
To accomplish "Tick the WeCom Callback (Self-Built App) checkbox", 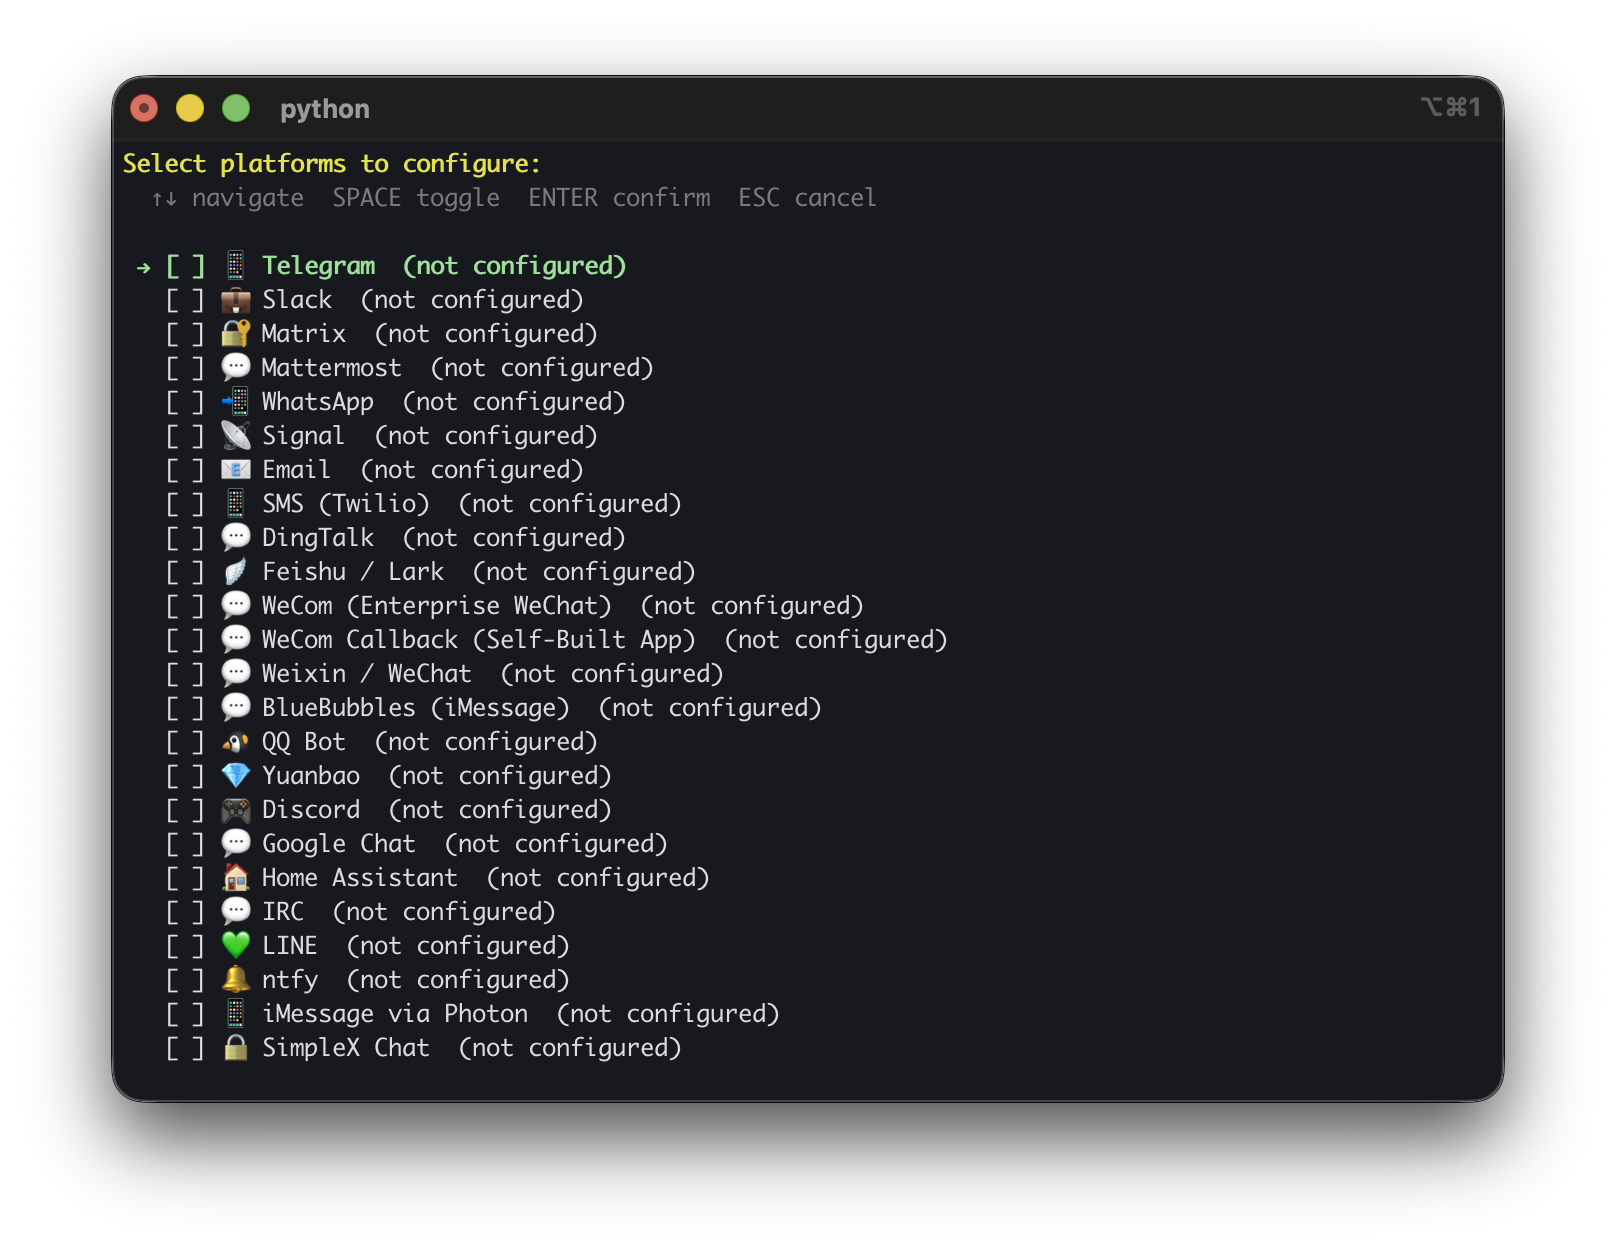I will point(185,640).
